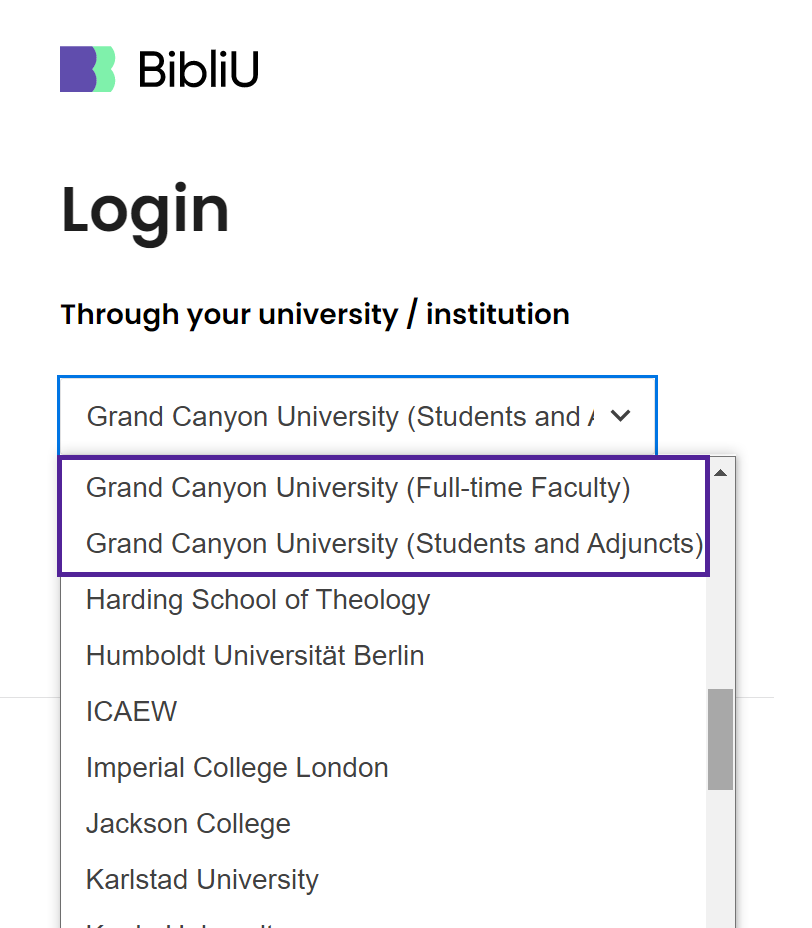Click the BibliU wordmark text
812x928 pixels.
[x=198, y=70]
